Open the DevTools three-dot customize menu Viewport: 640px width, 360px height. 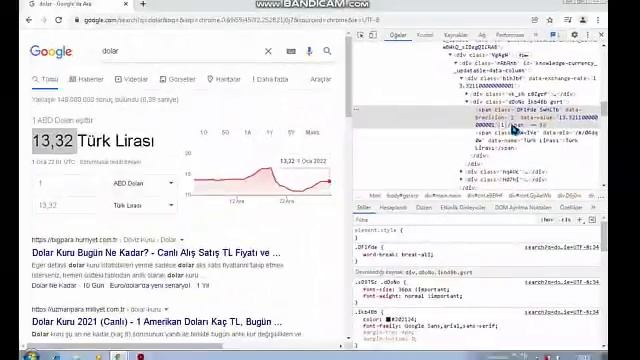pos(588,35)
